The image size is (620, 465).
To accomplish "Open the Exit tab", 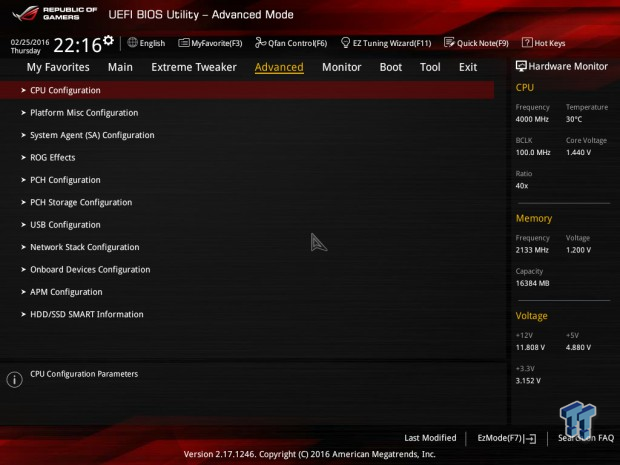I will tap(468, 67).
